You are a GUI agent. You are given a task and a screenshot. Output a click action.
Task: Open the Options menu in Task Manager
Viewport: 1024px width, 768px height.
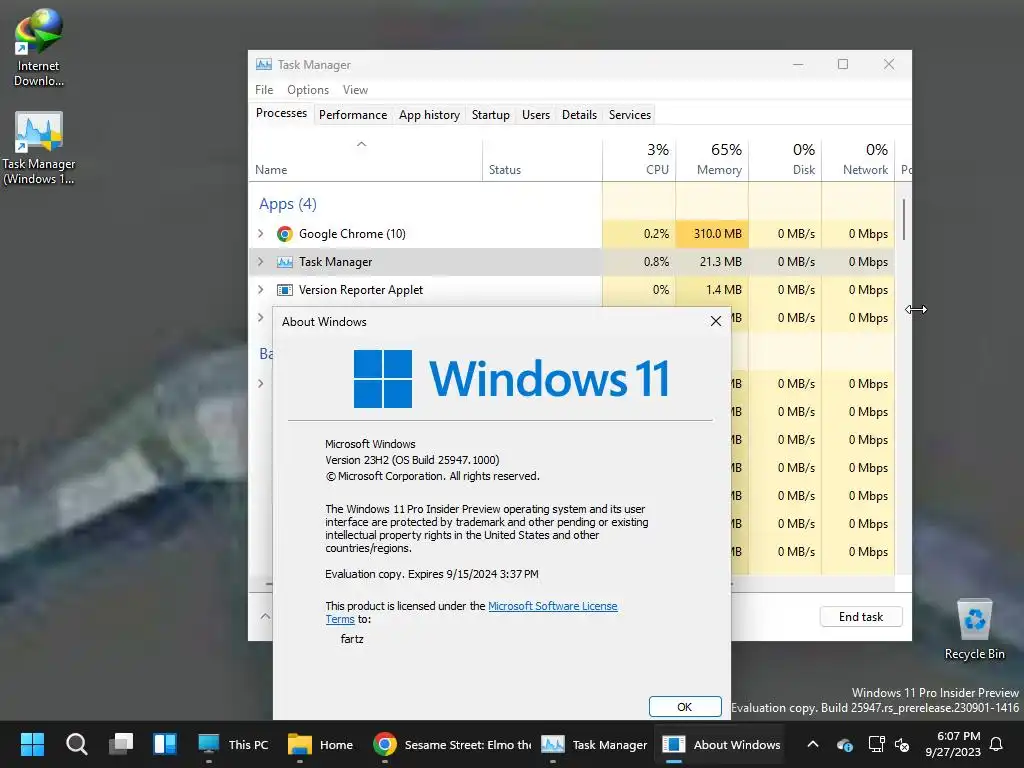point(308,89)
